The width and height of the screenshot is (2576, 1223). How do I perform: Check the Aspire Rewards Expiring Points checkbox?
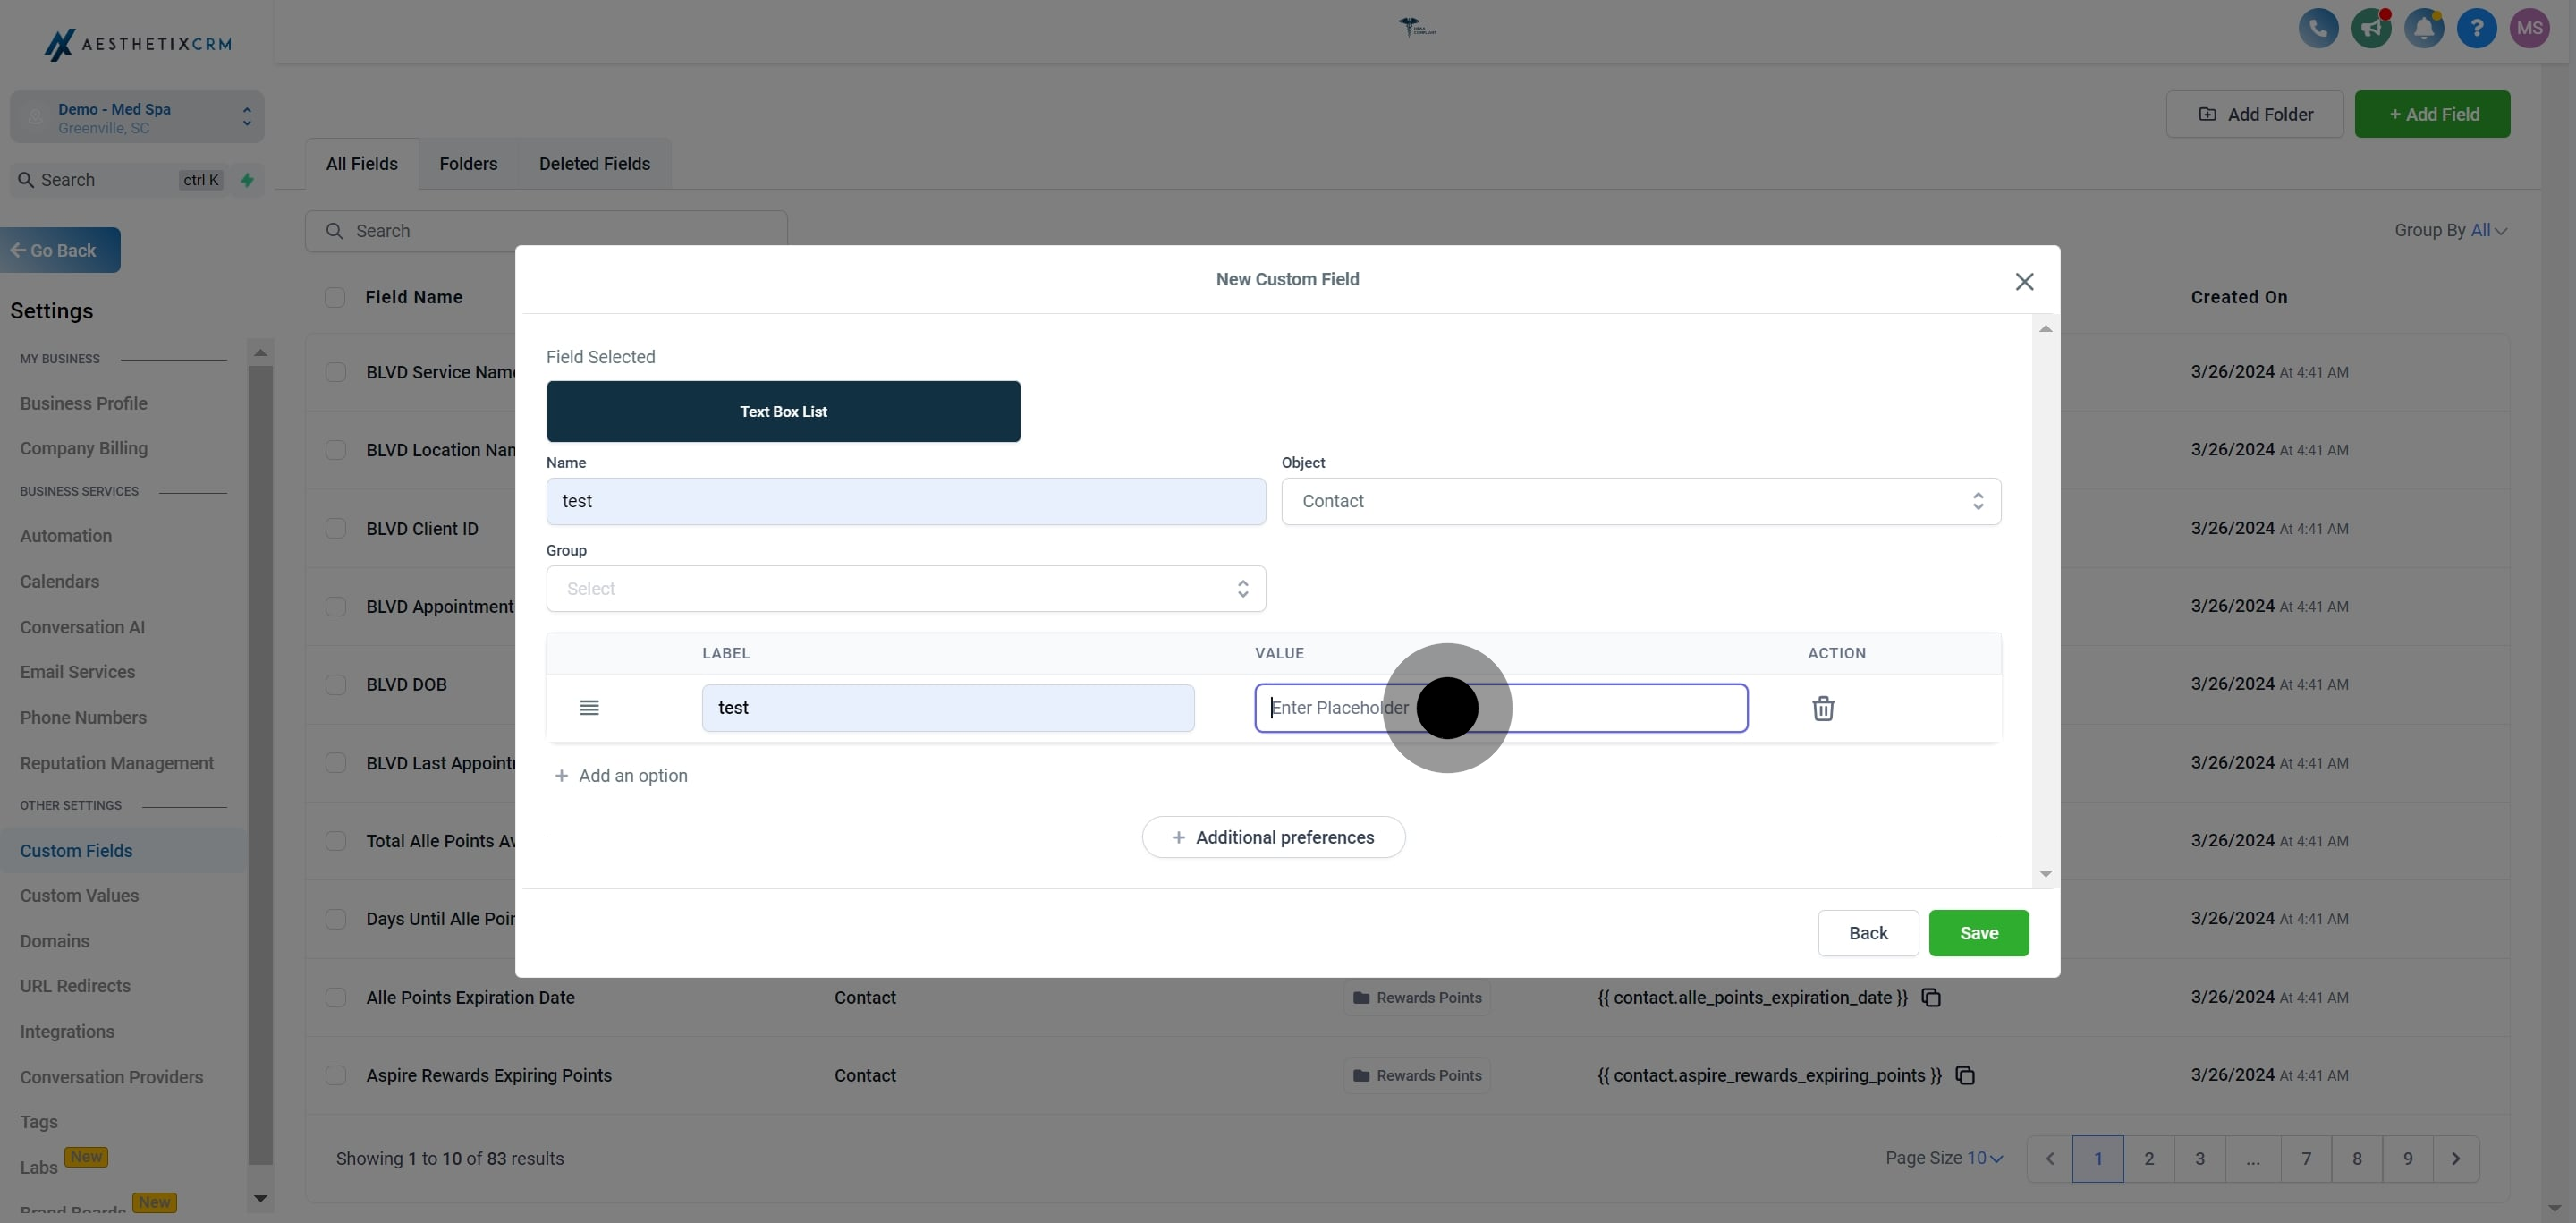point(336,1076)
